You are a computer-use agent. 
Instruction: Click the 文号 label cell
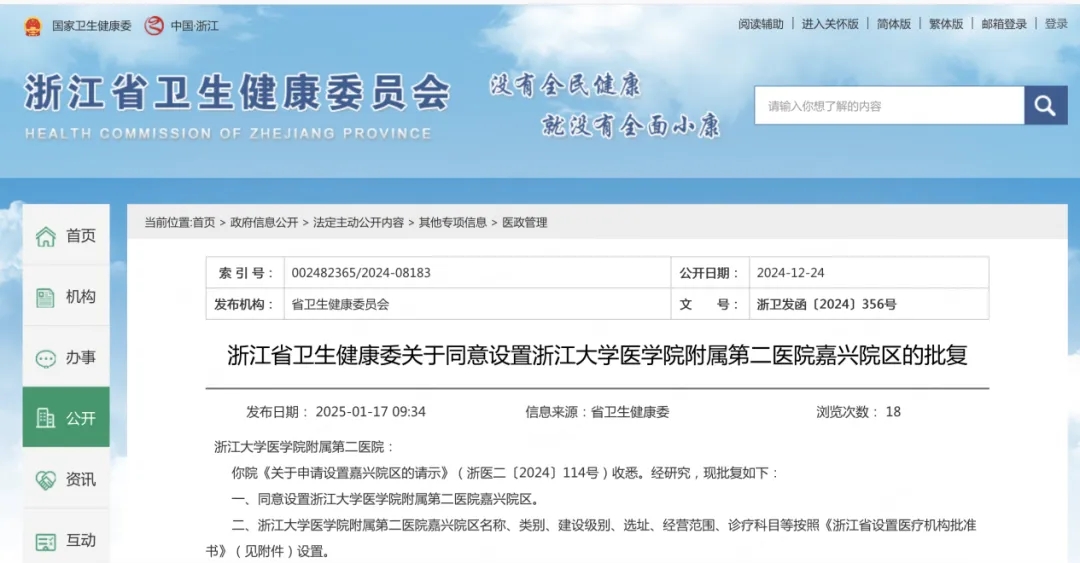pos(710,304)
